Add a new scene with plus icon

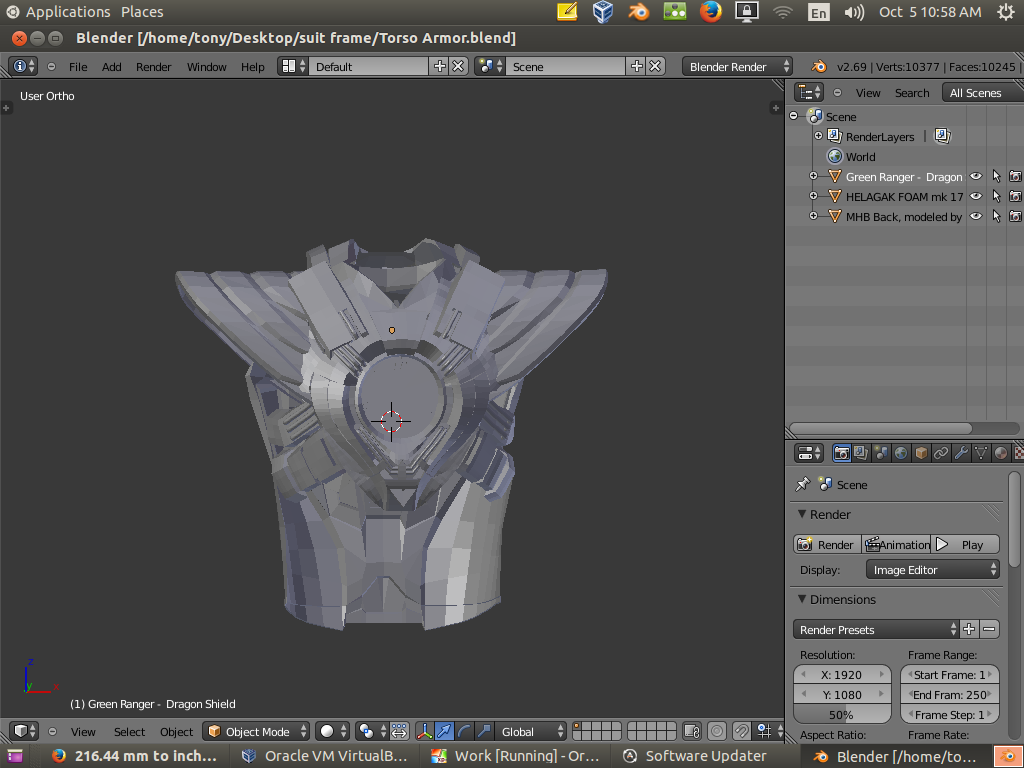637,66
